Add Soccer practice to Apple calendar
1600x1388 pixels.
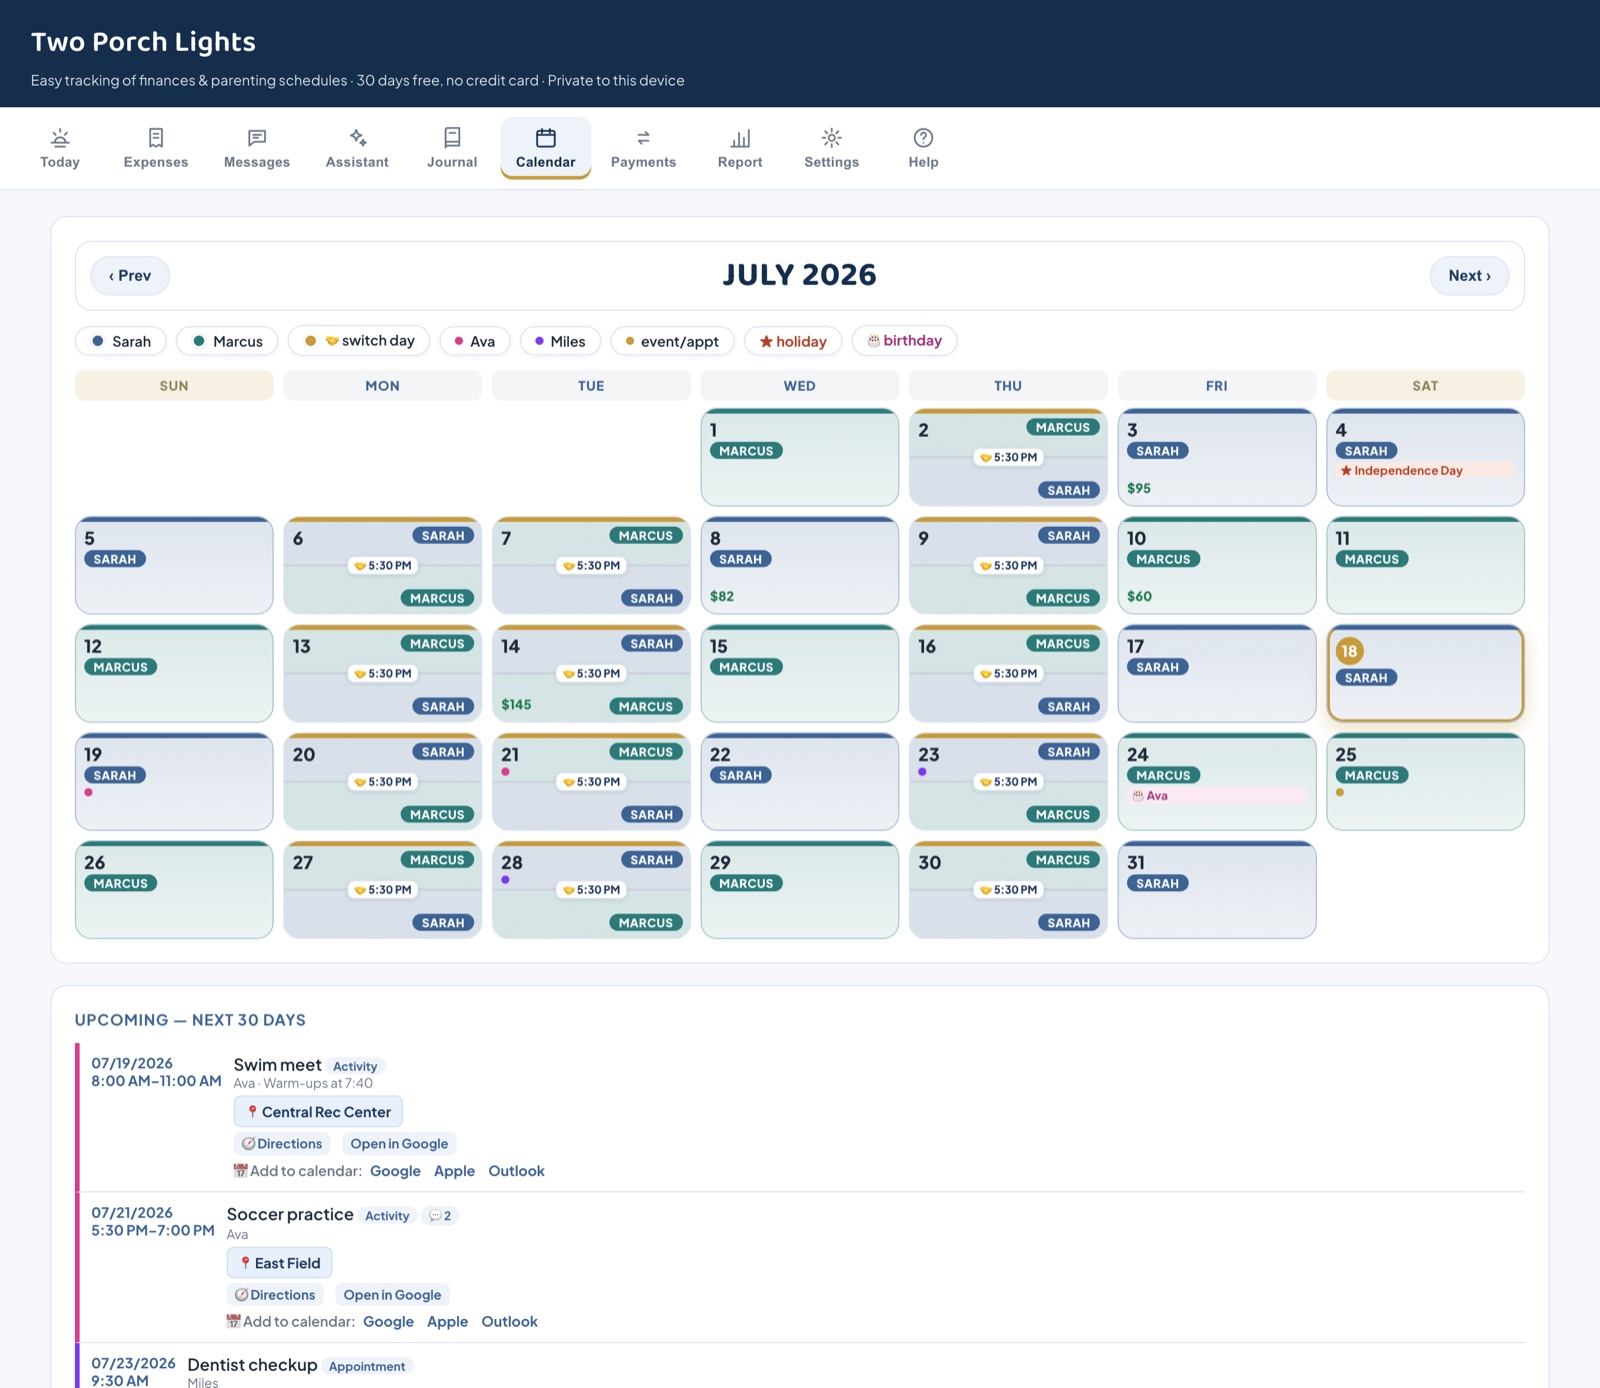click(447, 1322)
